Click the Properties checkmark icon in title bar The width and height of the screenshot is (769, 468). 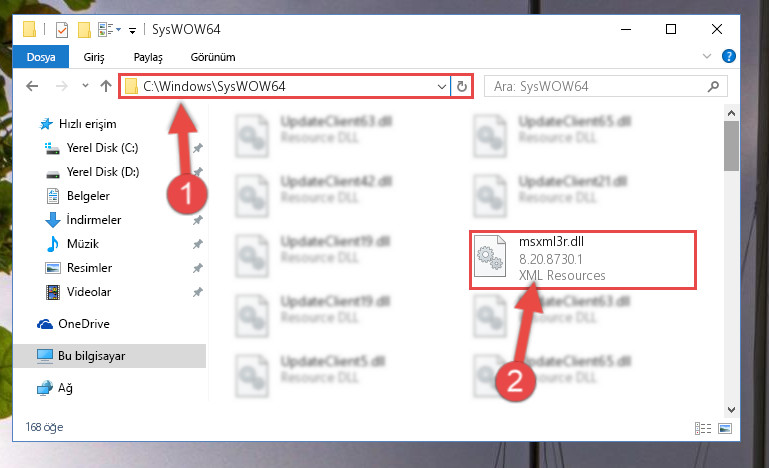pos(62,30)
